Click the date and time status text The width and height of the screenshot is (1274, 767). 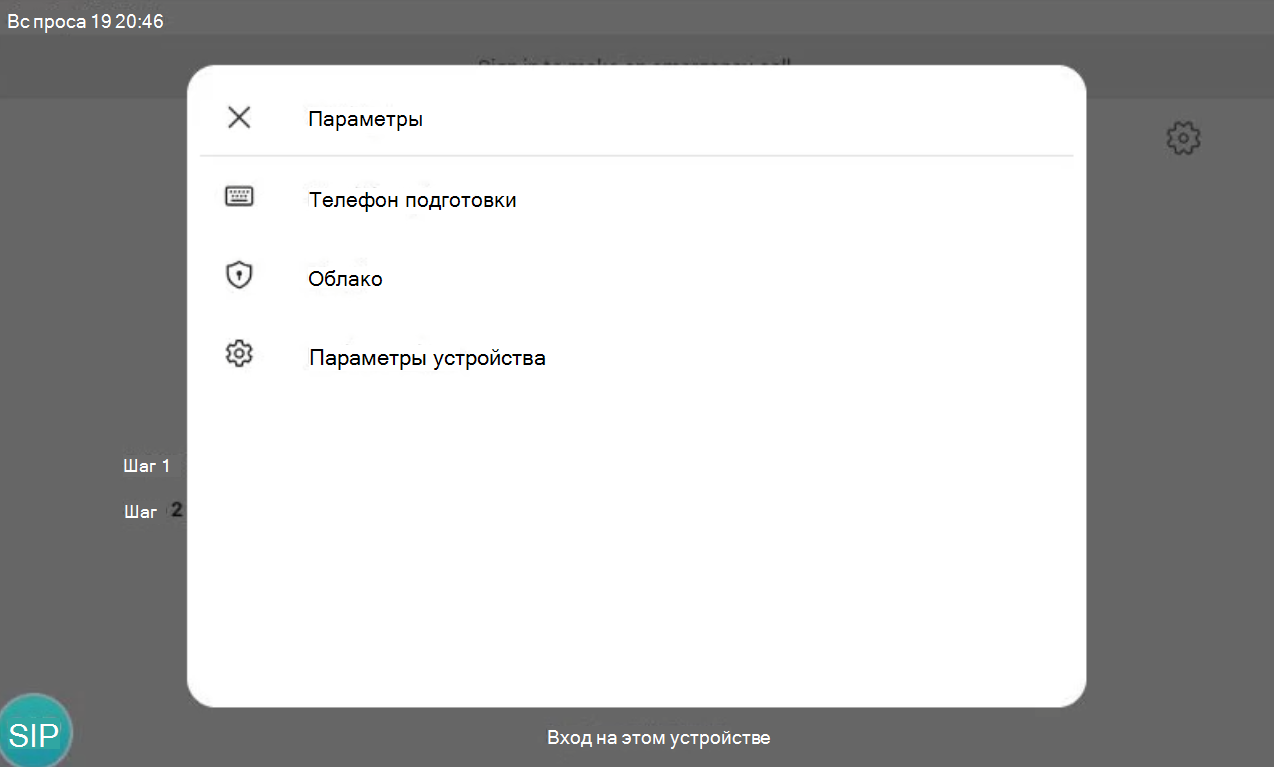pyautogui.click(x=85, y=22)
